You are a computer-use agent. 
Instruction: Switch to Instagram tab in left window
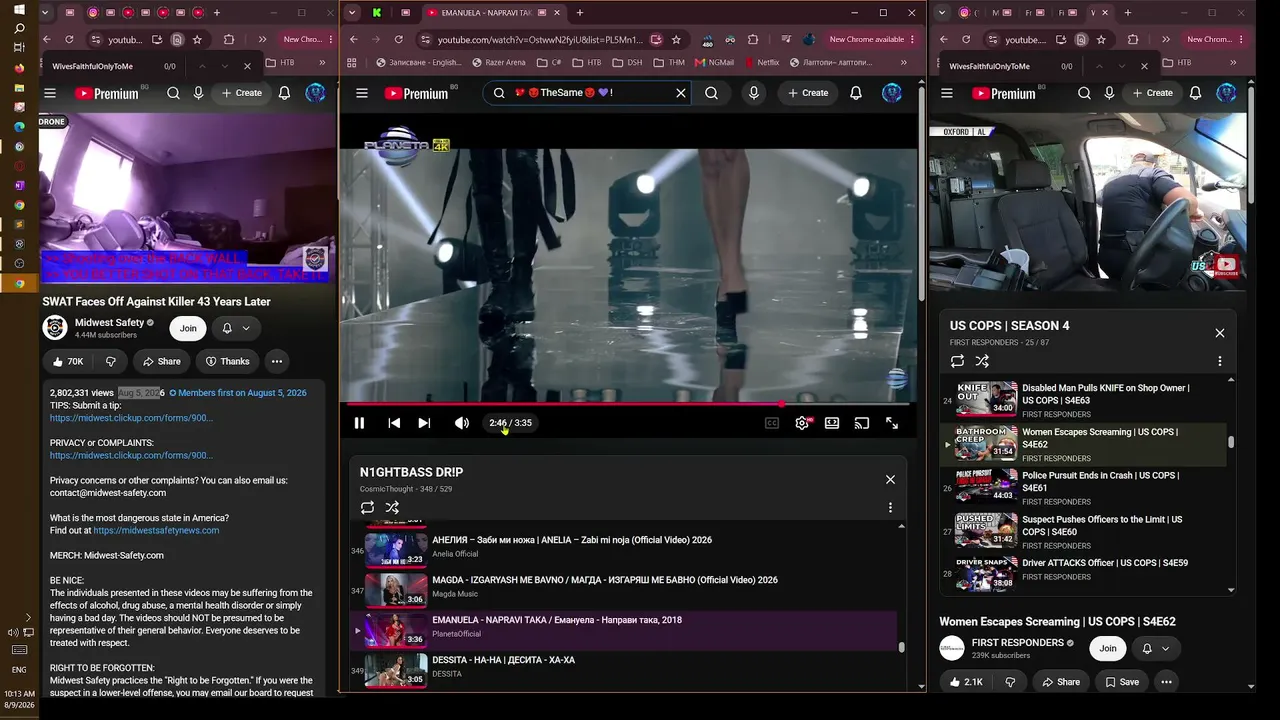tap(93, 13)
